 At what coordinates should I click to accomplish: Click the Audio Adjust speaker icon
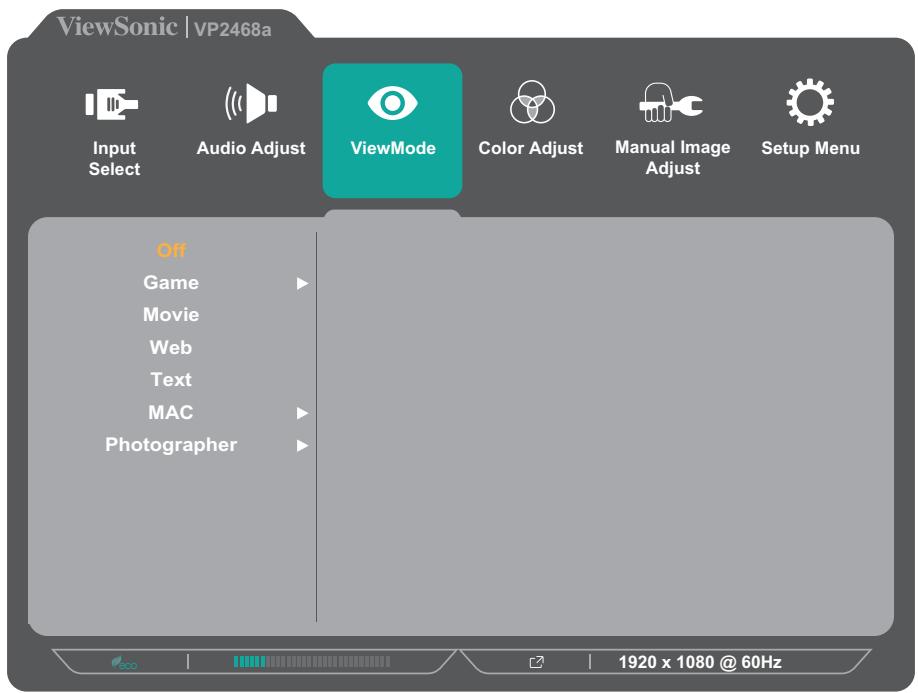click(x=251, y=103)
